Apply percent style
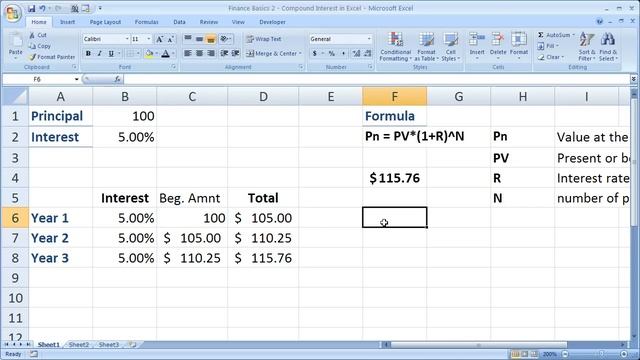640x360 pixels. pos(331,53)
